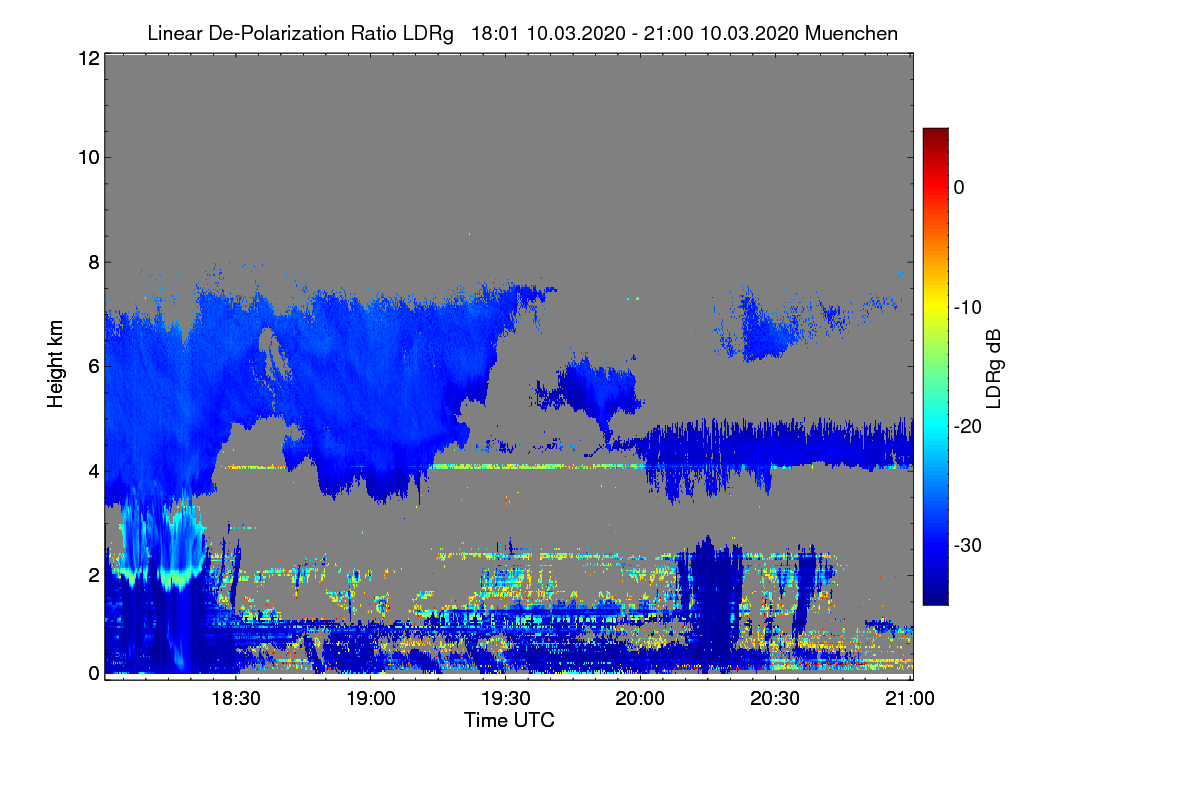Click the 21:00 time tick label

pyautogui.click(x=909, y=698)
